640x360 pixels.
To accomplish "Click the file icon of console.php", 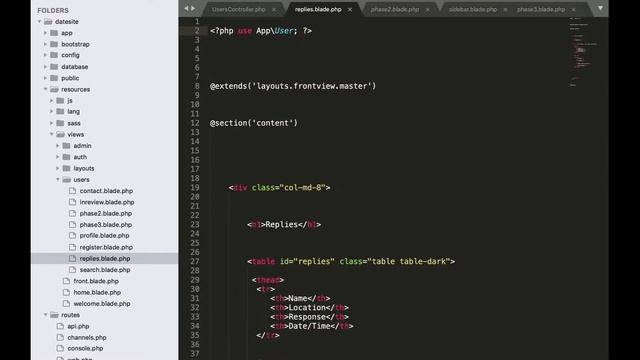I will (x=60, y=348).
